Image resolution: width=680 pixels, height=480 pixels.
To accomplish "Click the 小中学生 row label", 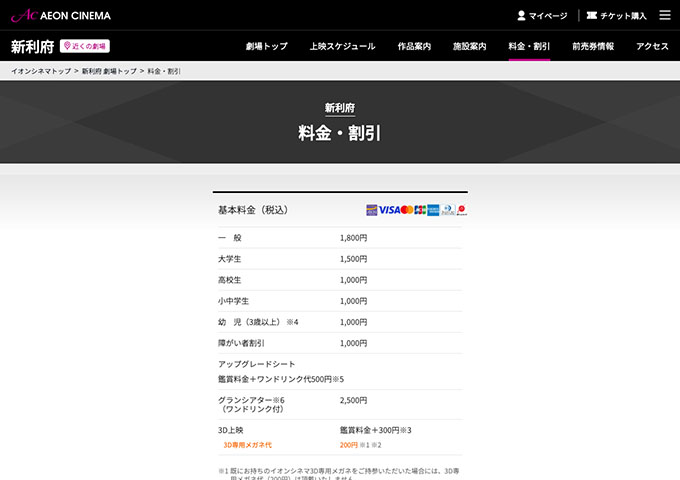I will click(x=233, y=301).
